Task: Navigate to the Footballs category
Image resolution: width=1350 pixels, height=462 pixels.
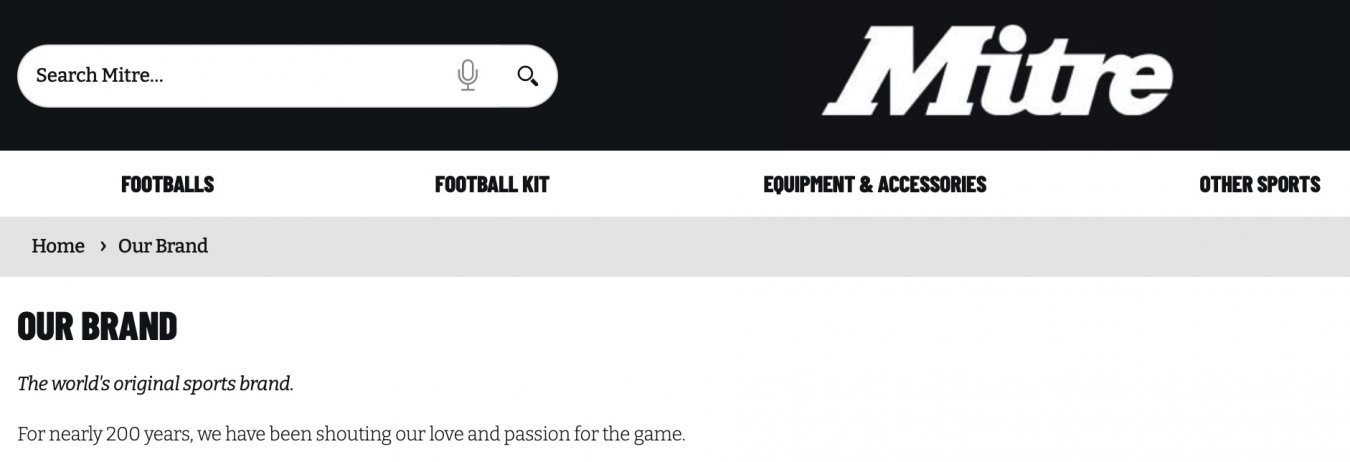Action: point(167,184)
